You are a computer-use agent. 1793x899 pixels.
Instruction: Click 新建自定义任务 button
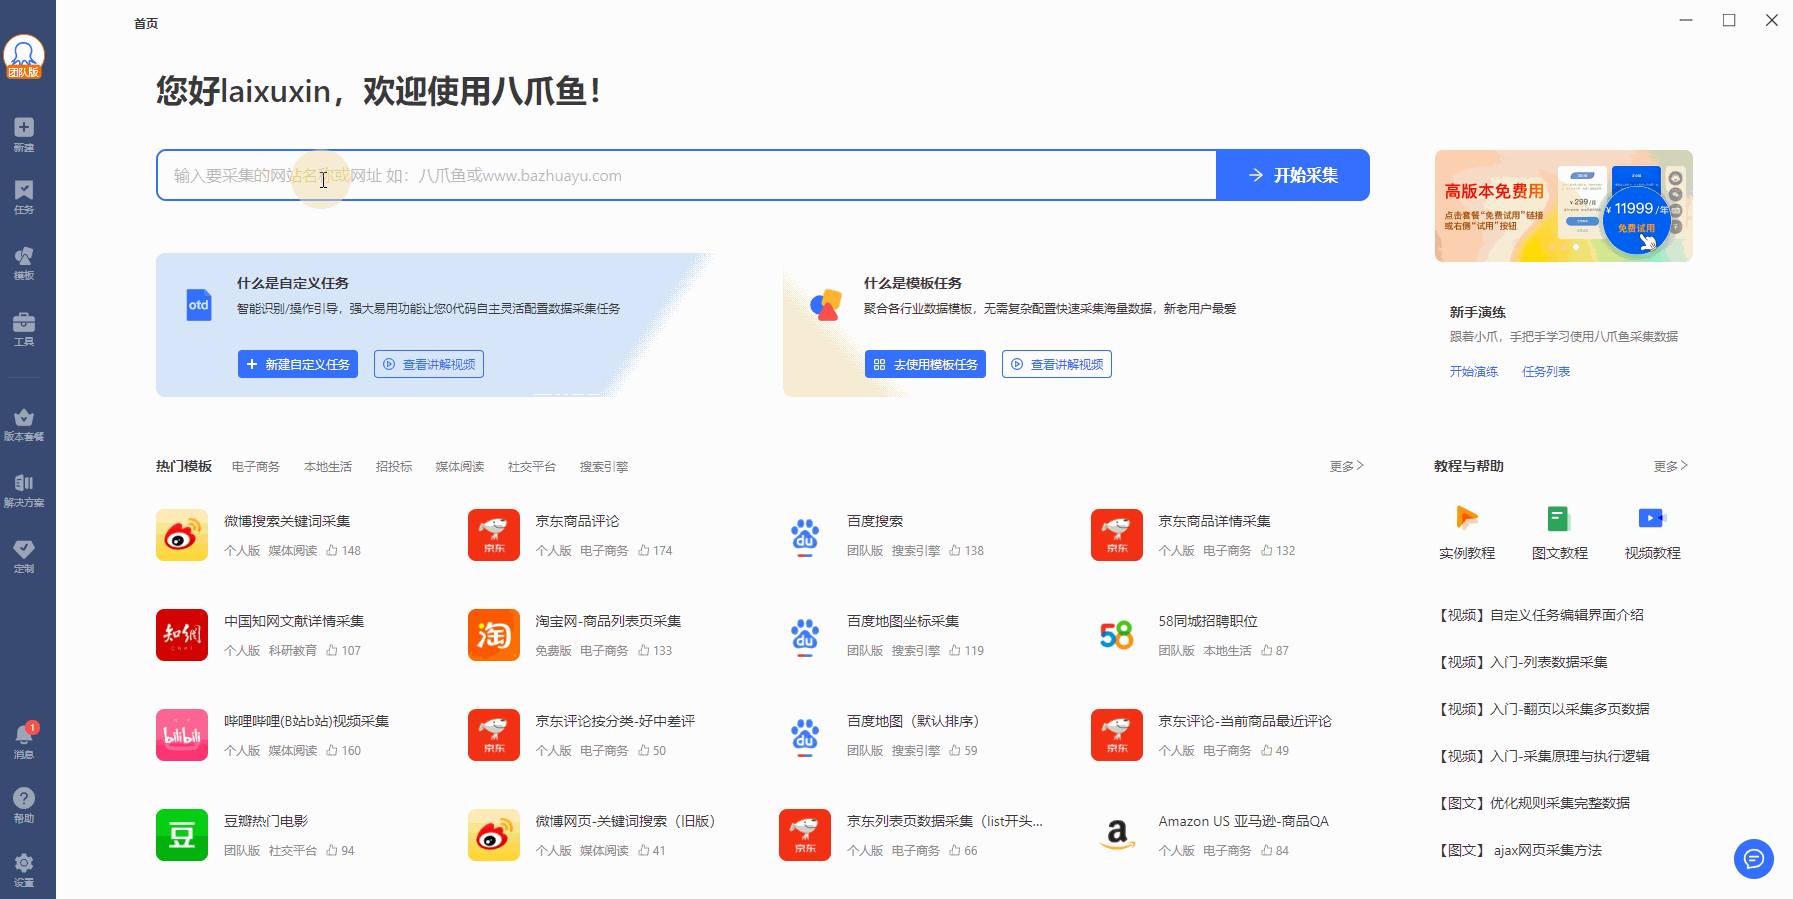[298, 364]
